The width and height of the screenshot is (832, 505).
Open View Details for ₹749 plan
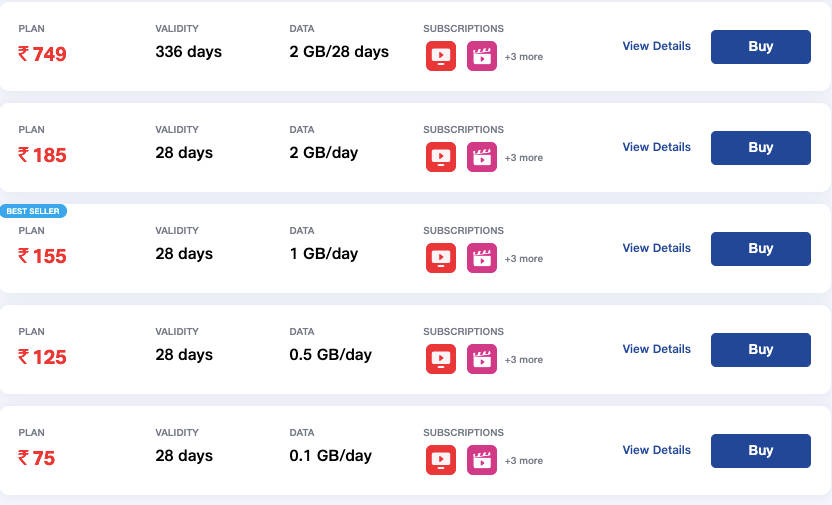tap(656, 46)
